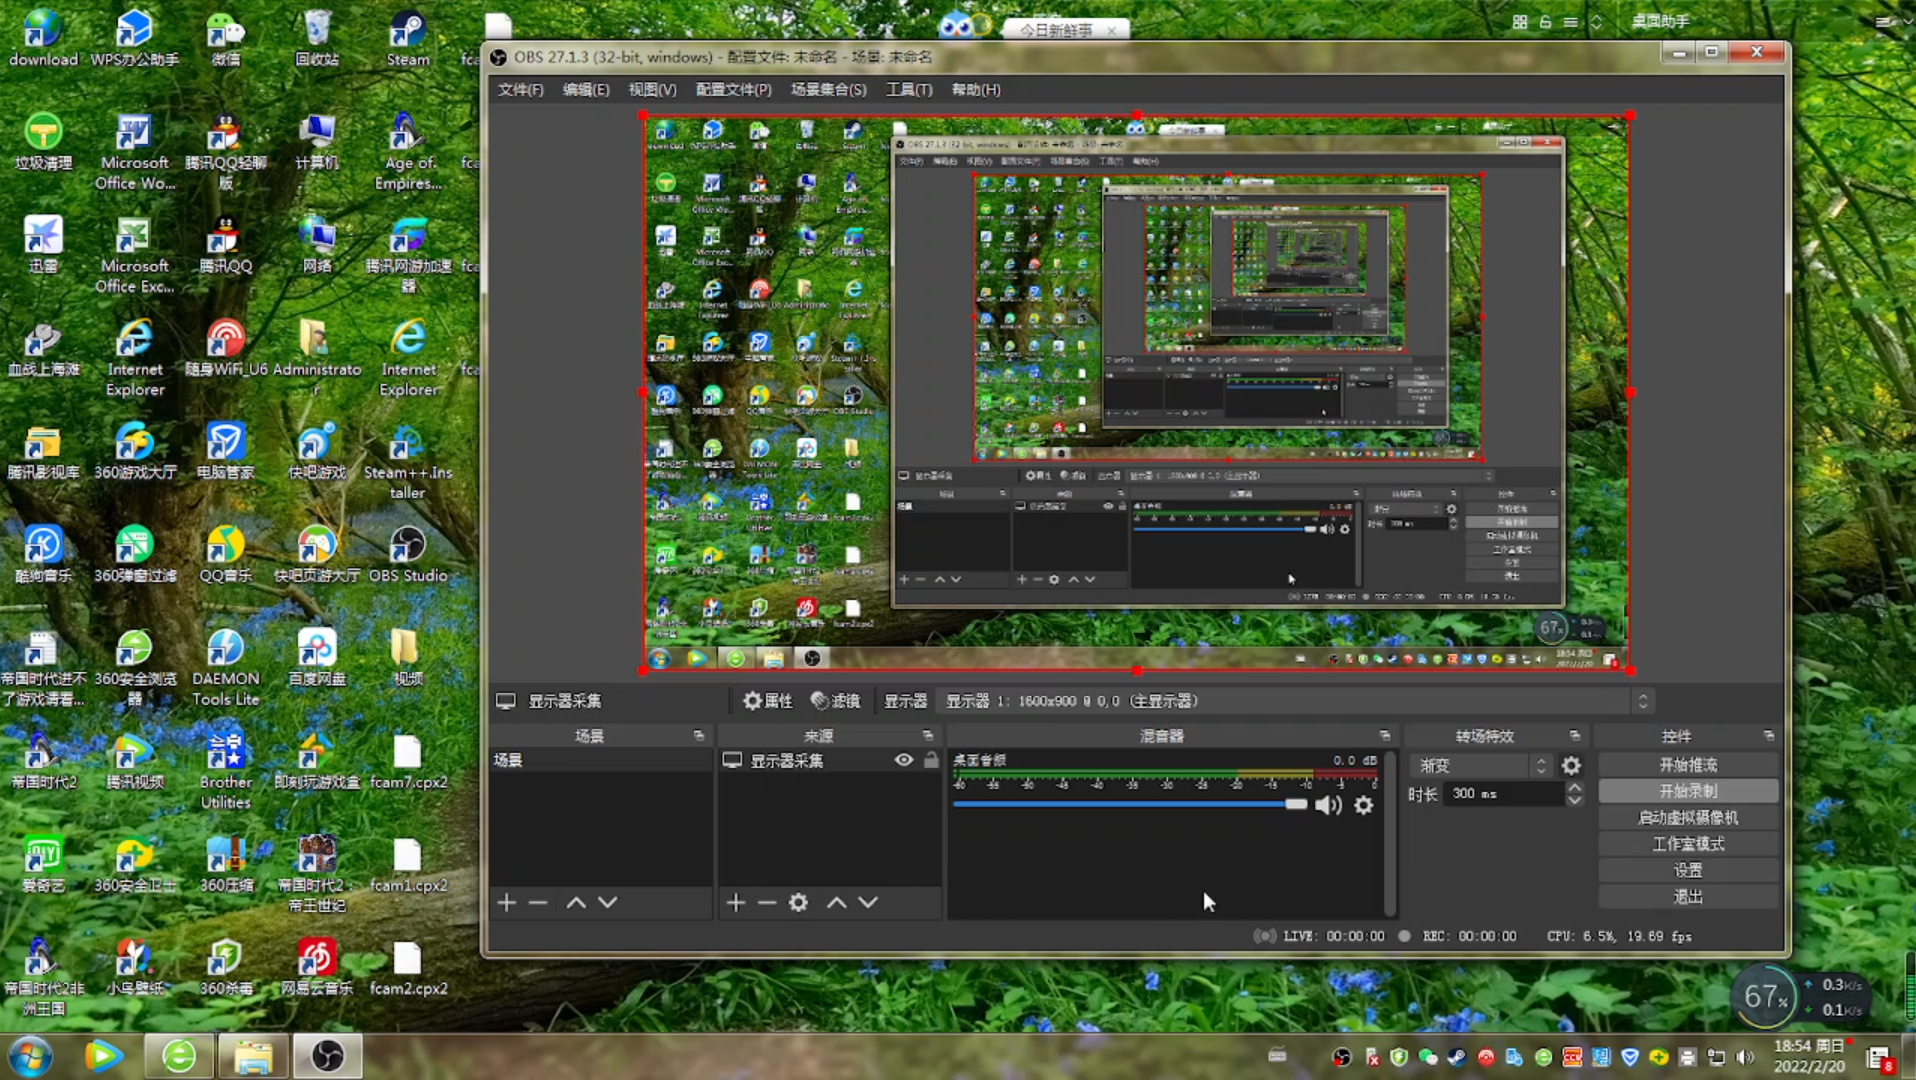This screenshot has width=1916, height=1080.
Task: Click 退出 exit button in controls
Action: pos(1688,897)
